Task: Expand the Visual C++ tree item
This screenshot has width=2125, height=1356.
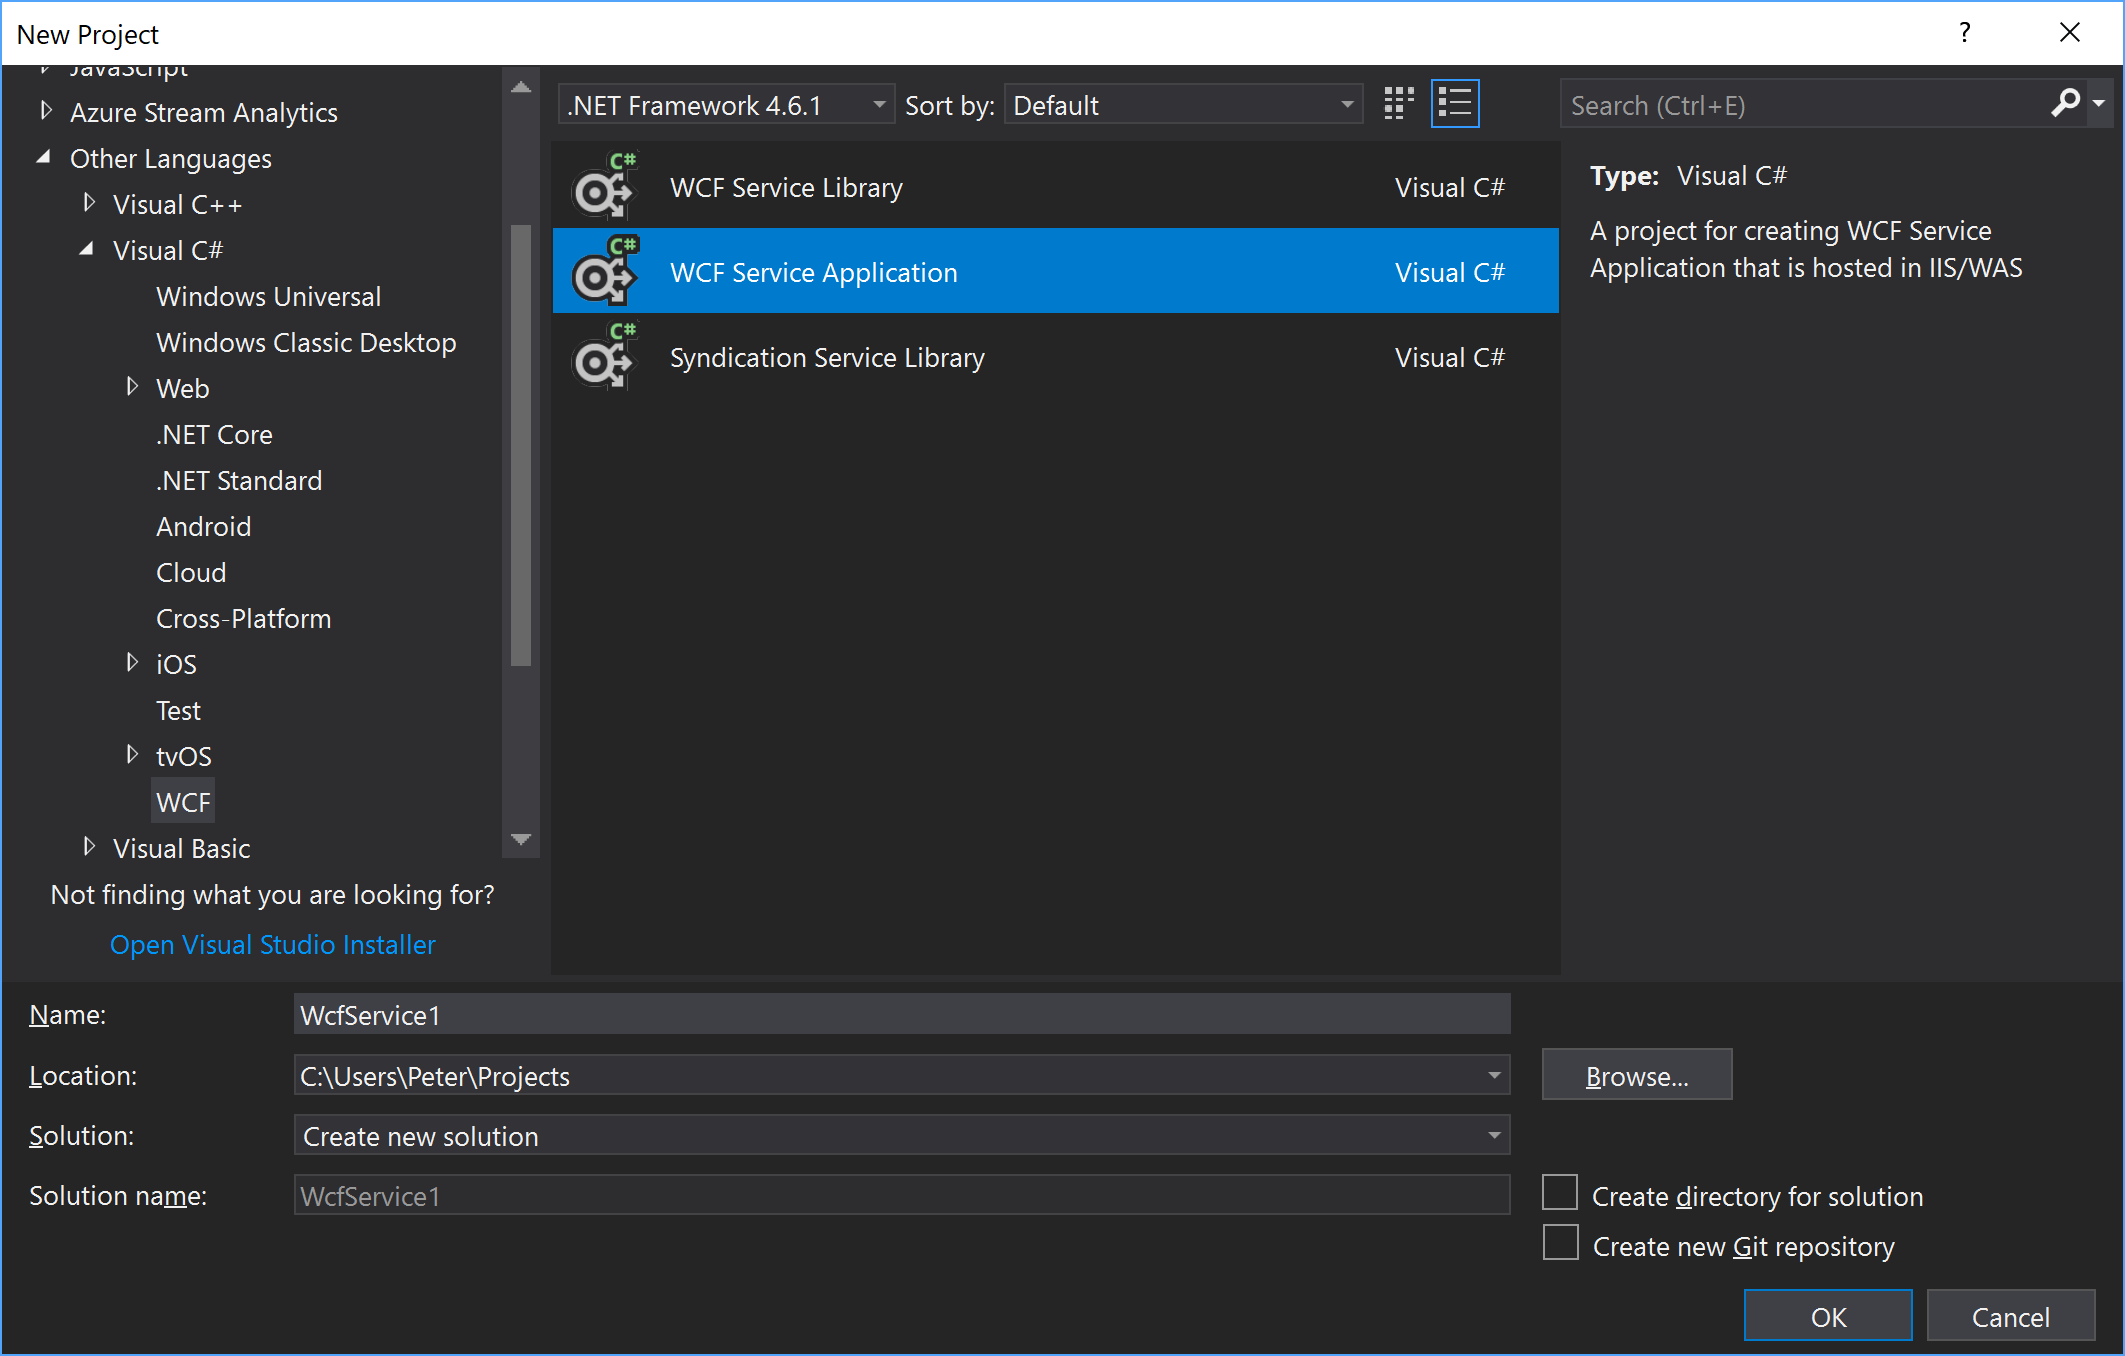Action: [87, 203]
